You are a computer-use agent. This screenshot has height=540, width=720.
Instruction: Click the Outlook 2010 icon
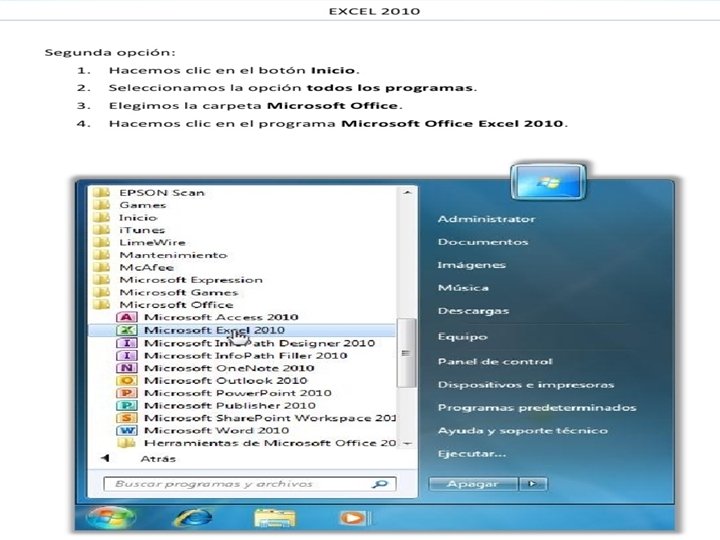(x=126, y=380)
